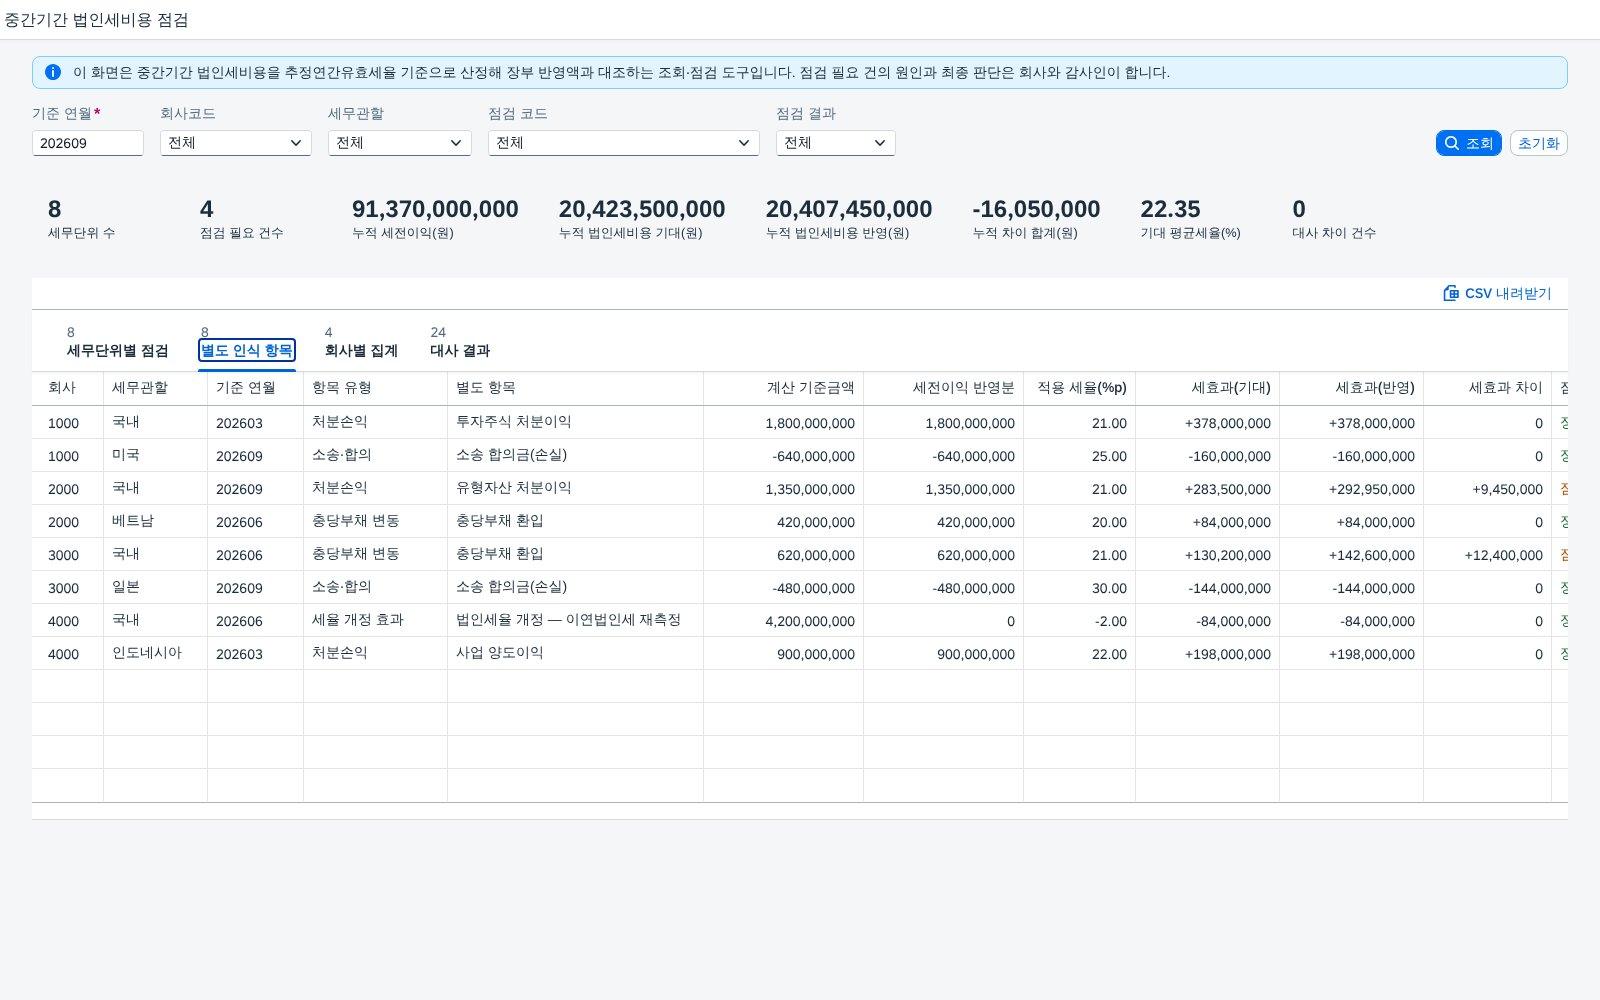Screen dimensions: 1600x1000
Task: Select the 베트남 jurisdiction cell
Action: point(156,521)
